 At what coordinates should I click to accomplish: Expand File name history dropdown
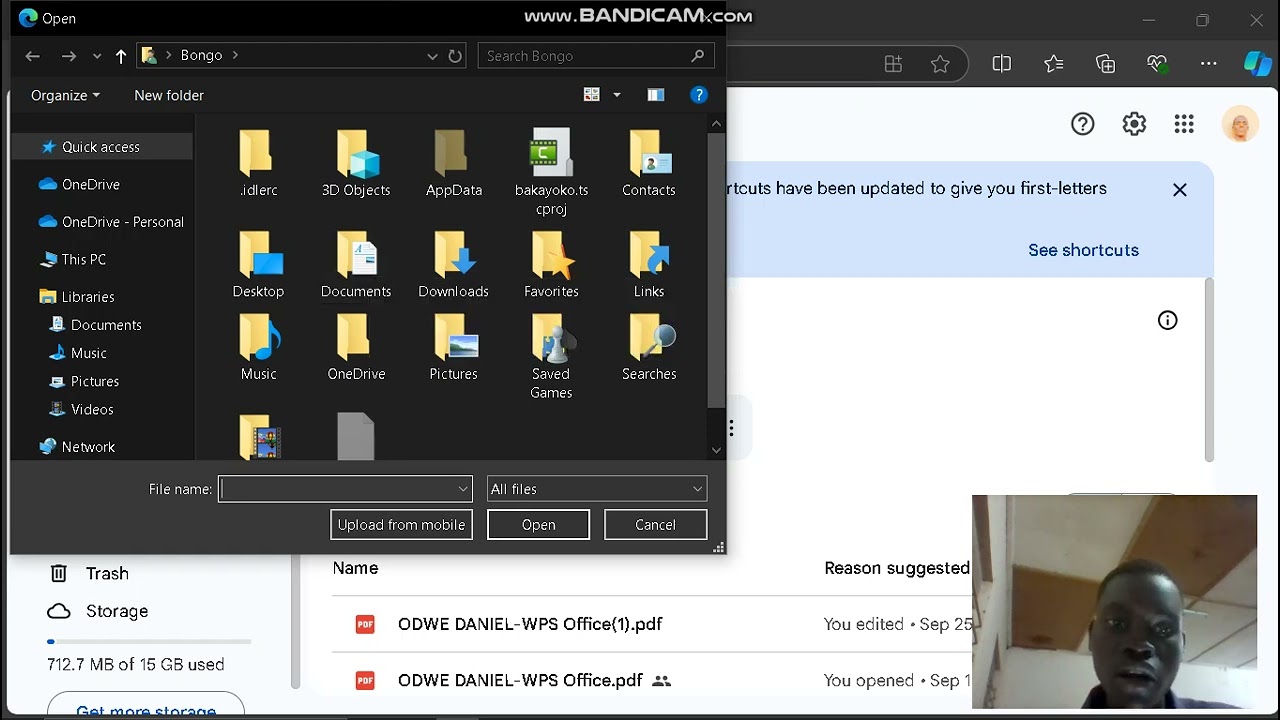(463, 489)
